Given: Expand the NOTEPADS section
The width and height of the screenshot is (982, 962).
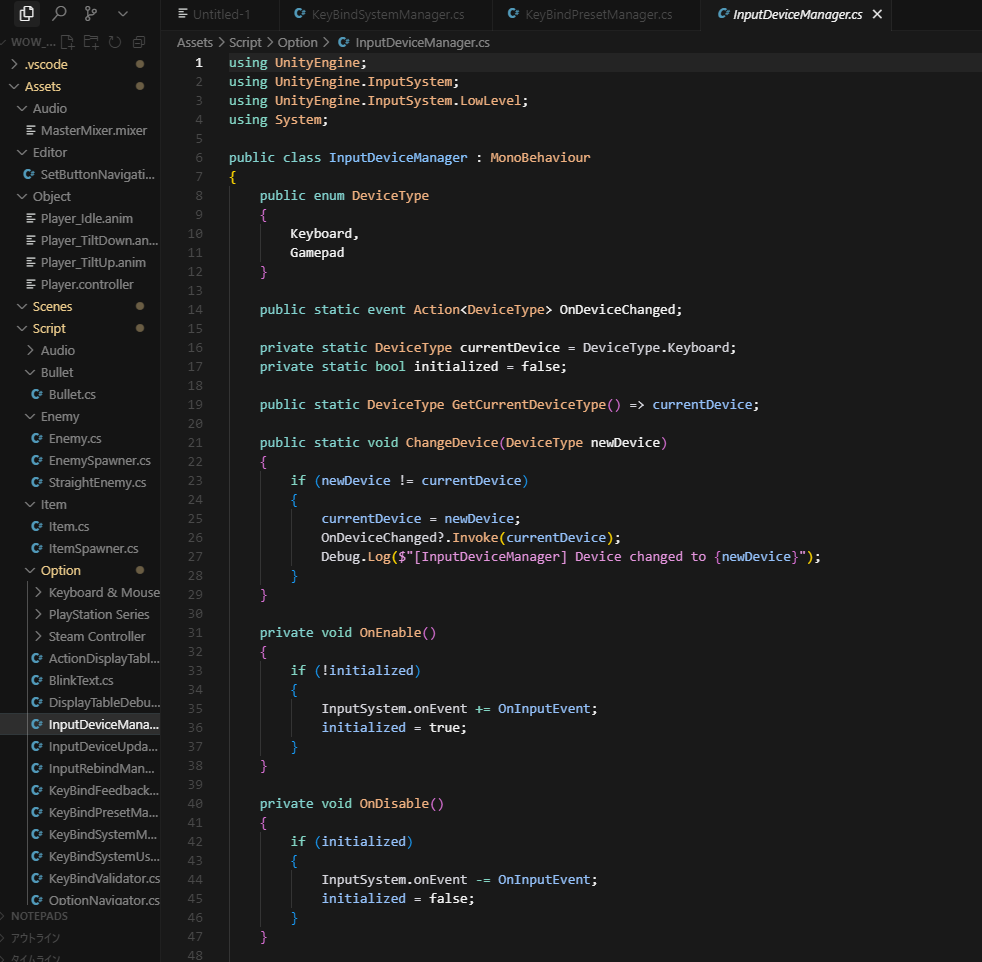Looking at the screenshot, I should pyautogui.click(x=39, y=916).
